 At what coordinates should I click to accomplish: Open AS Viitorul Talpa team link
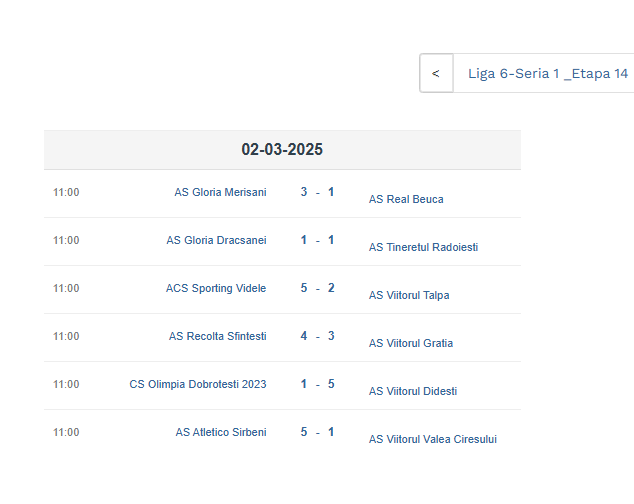pyautogui.click(x=409, y=295)
